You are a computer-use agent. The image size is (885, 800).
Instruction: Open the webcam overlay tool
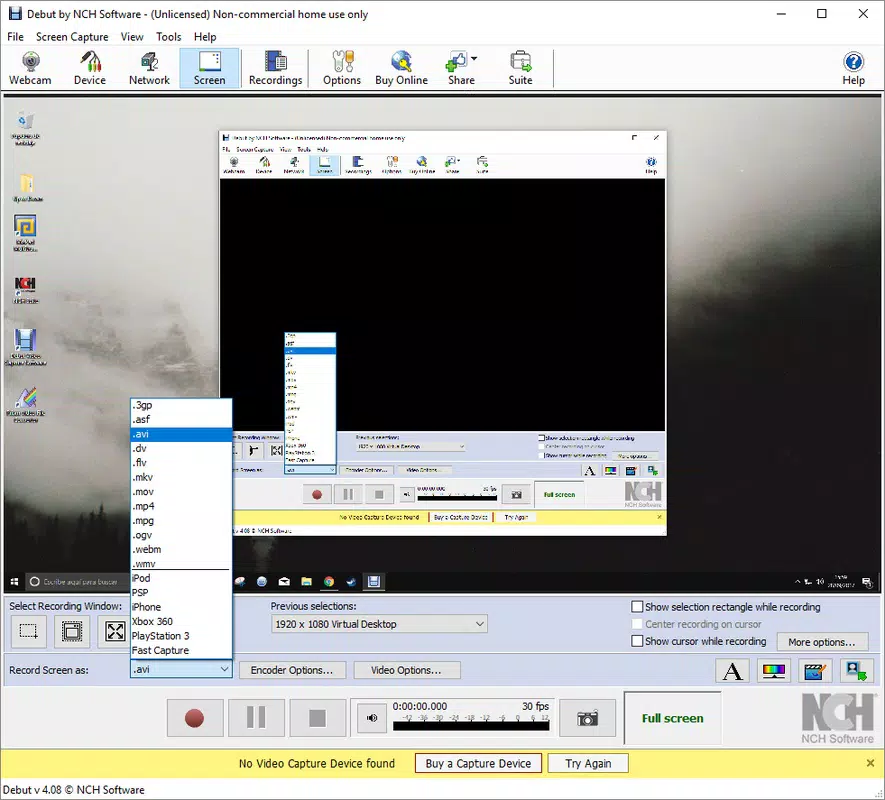coord(856,671)
